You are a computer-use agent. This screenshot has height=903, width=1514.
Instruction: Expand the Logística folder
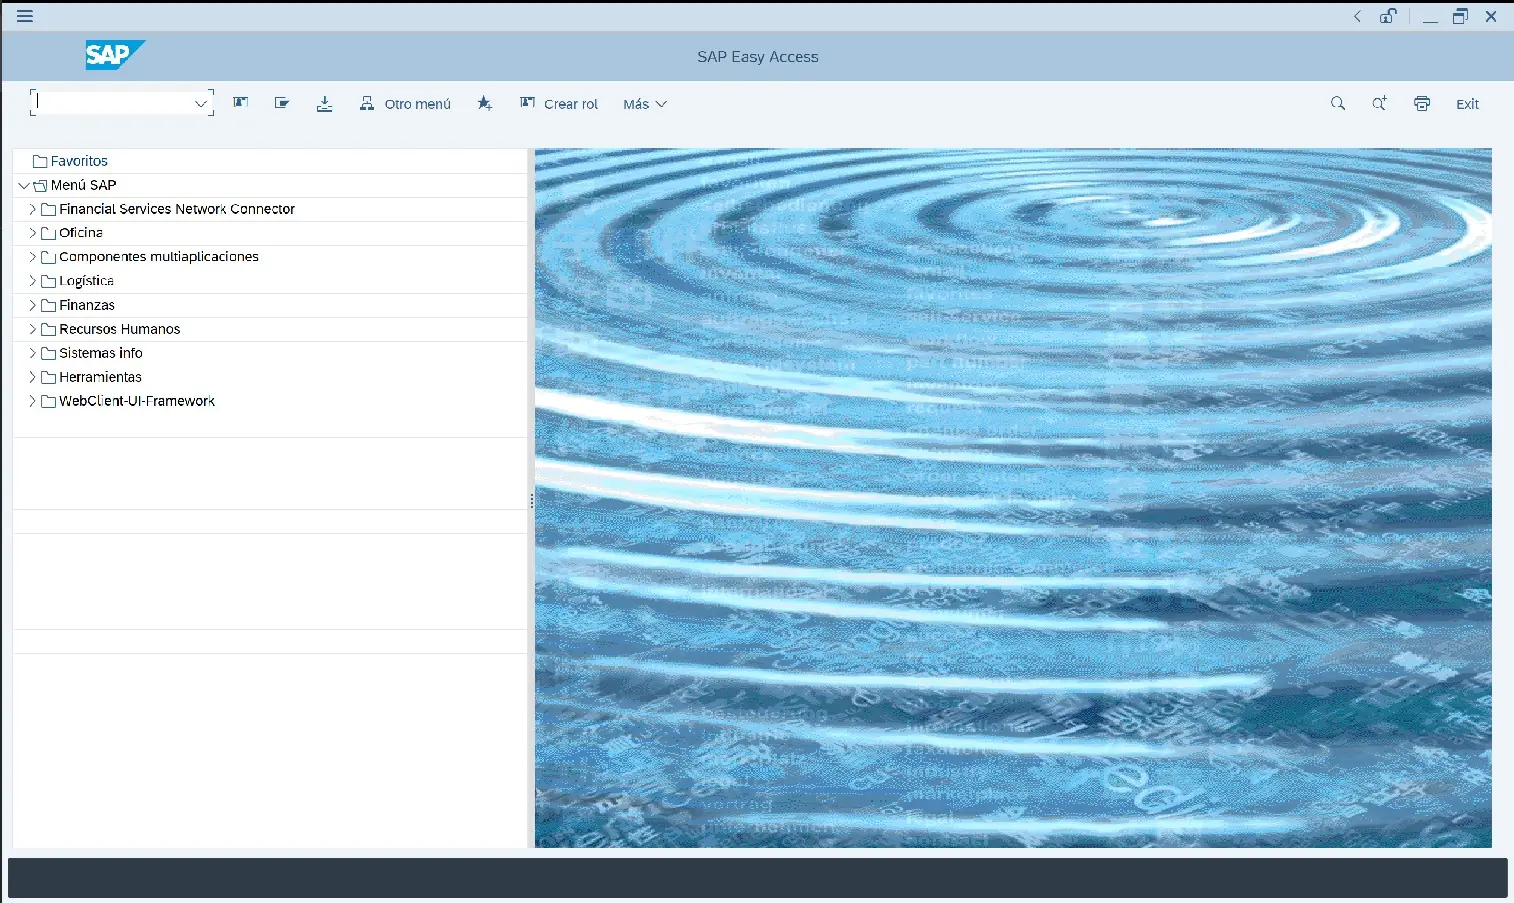pos(32,281)
